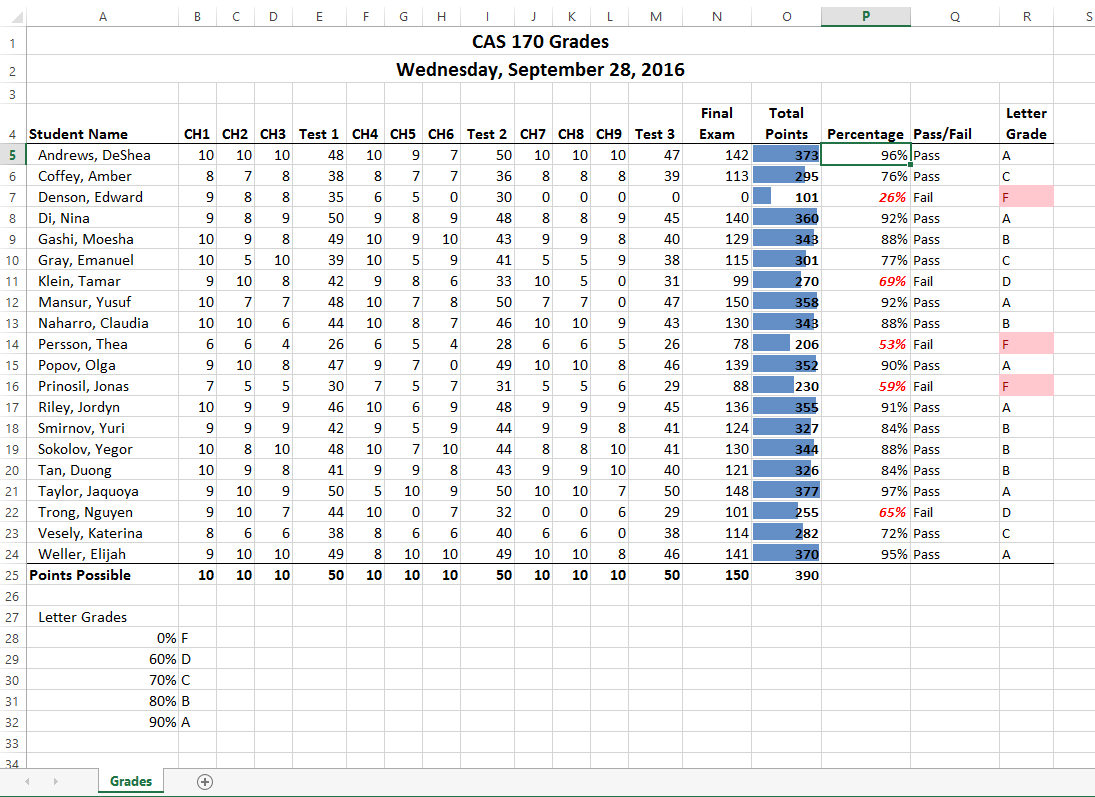Select row 5 header
Image resolution: width=1095 pixels, height=797 pixels.
pyautogui.click(x=13, y=155)
